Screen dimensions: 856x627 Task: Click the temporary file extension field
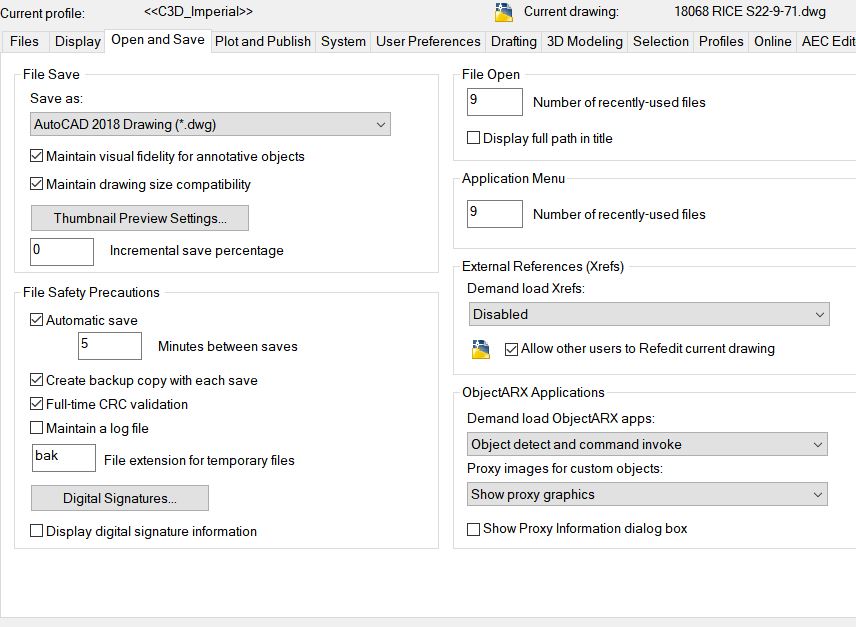coord(64,458)
